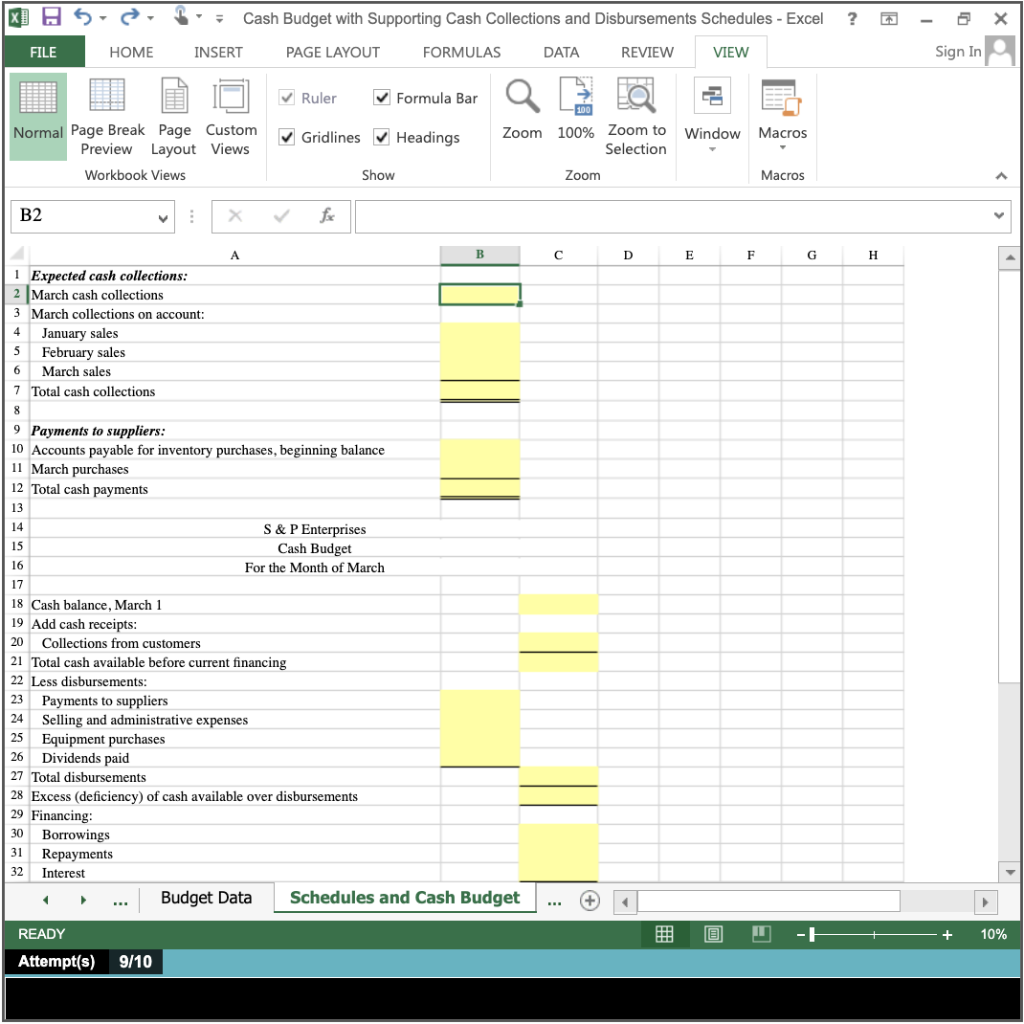Click the Sign In link
The height and width of the screenshot is (1024, 1024).
955,50
